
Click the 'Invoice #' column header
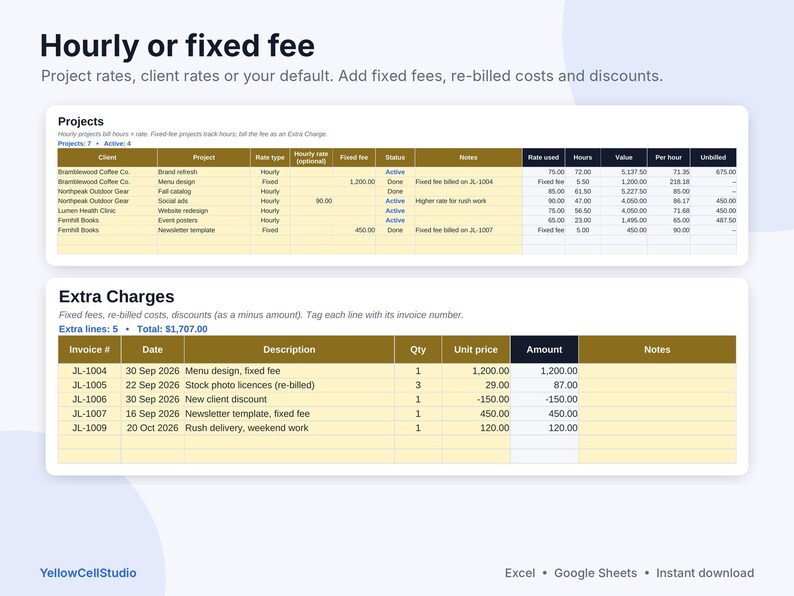(89, 349)
